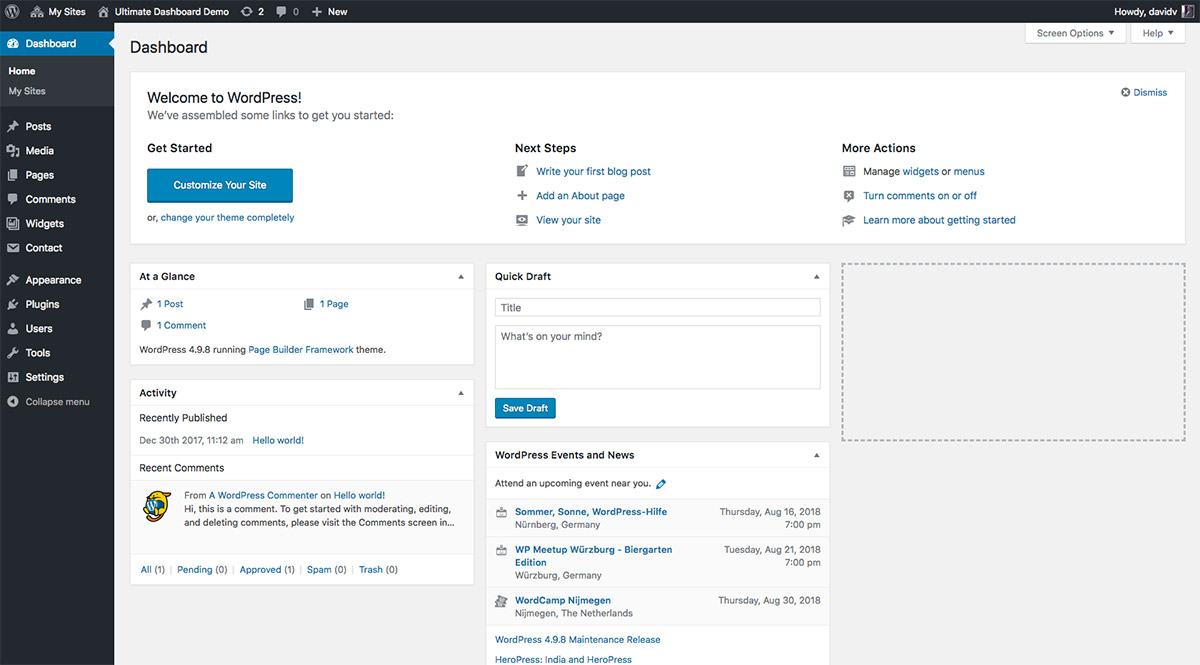Click the Tools wrench icon
The image size is (1200, 665).
point(13,353)
